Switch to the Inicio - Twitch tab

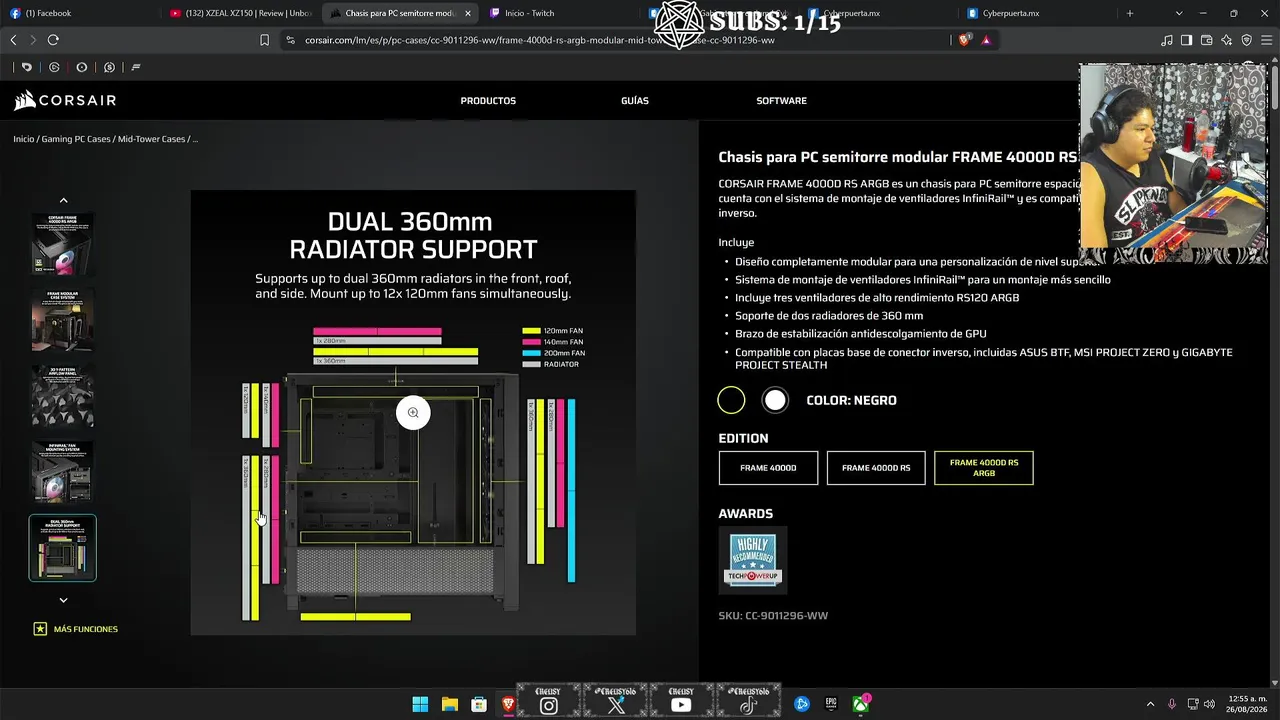(560, 13)
